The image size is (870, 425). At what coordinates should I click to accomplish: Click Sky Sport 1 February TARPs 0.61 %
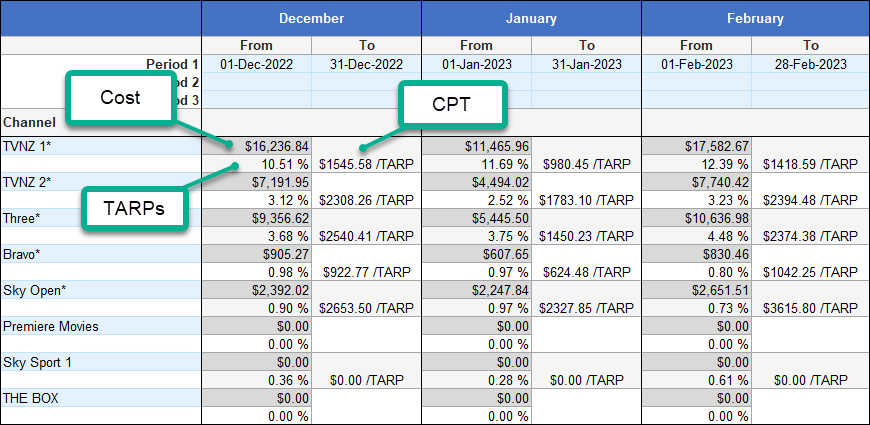[696, 380]
